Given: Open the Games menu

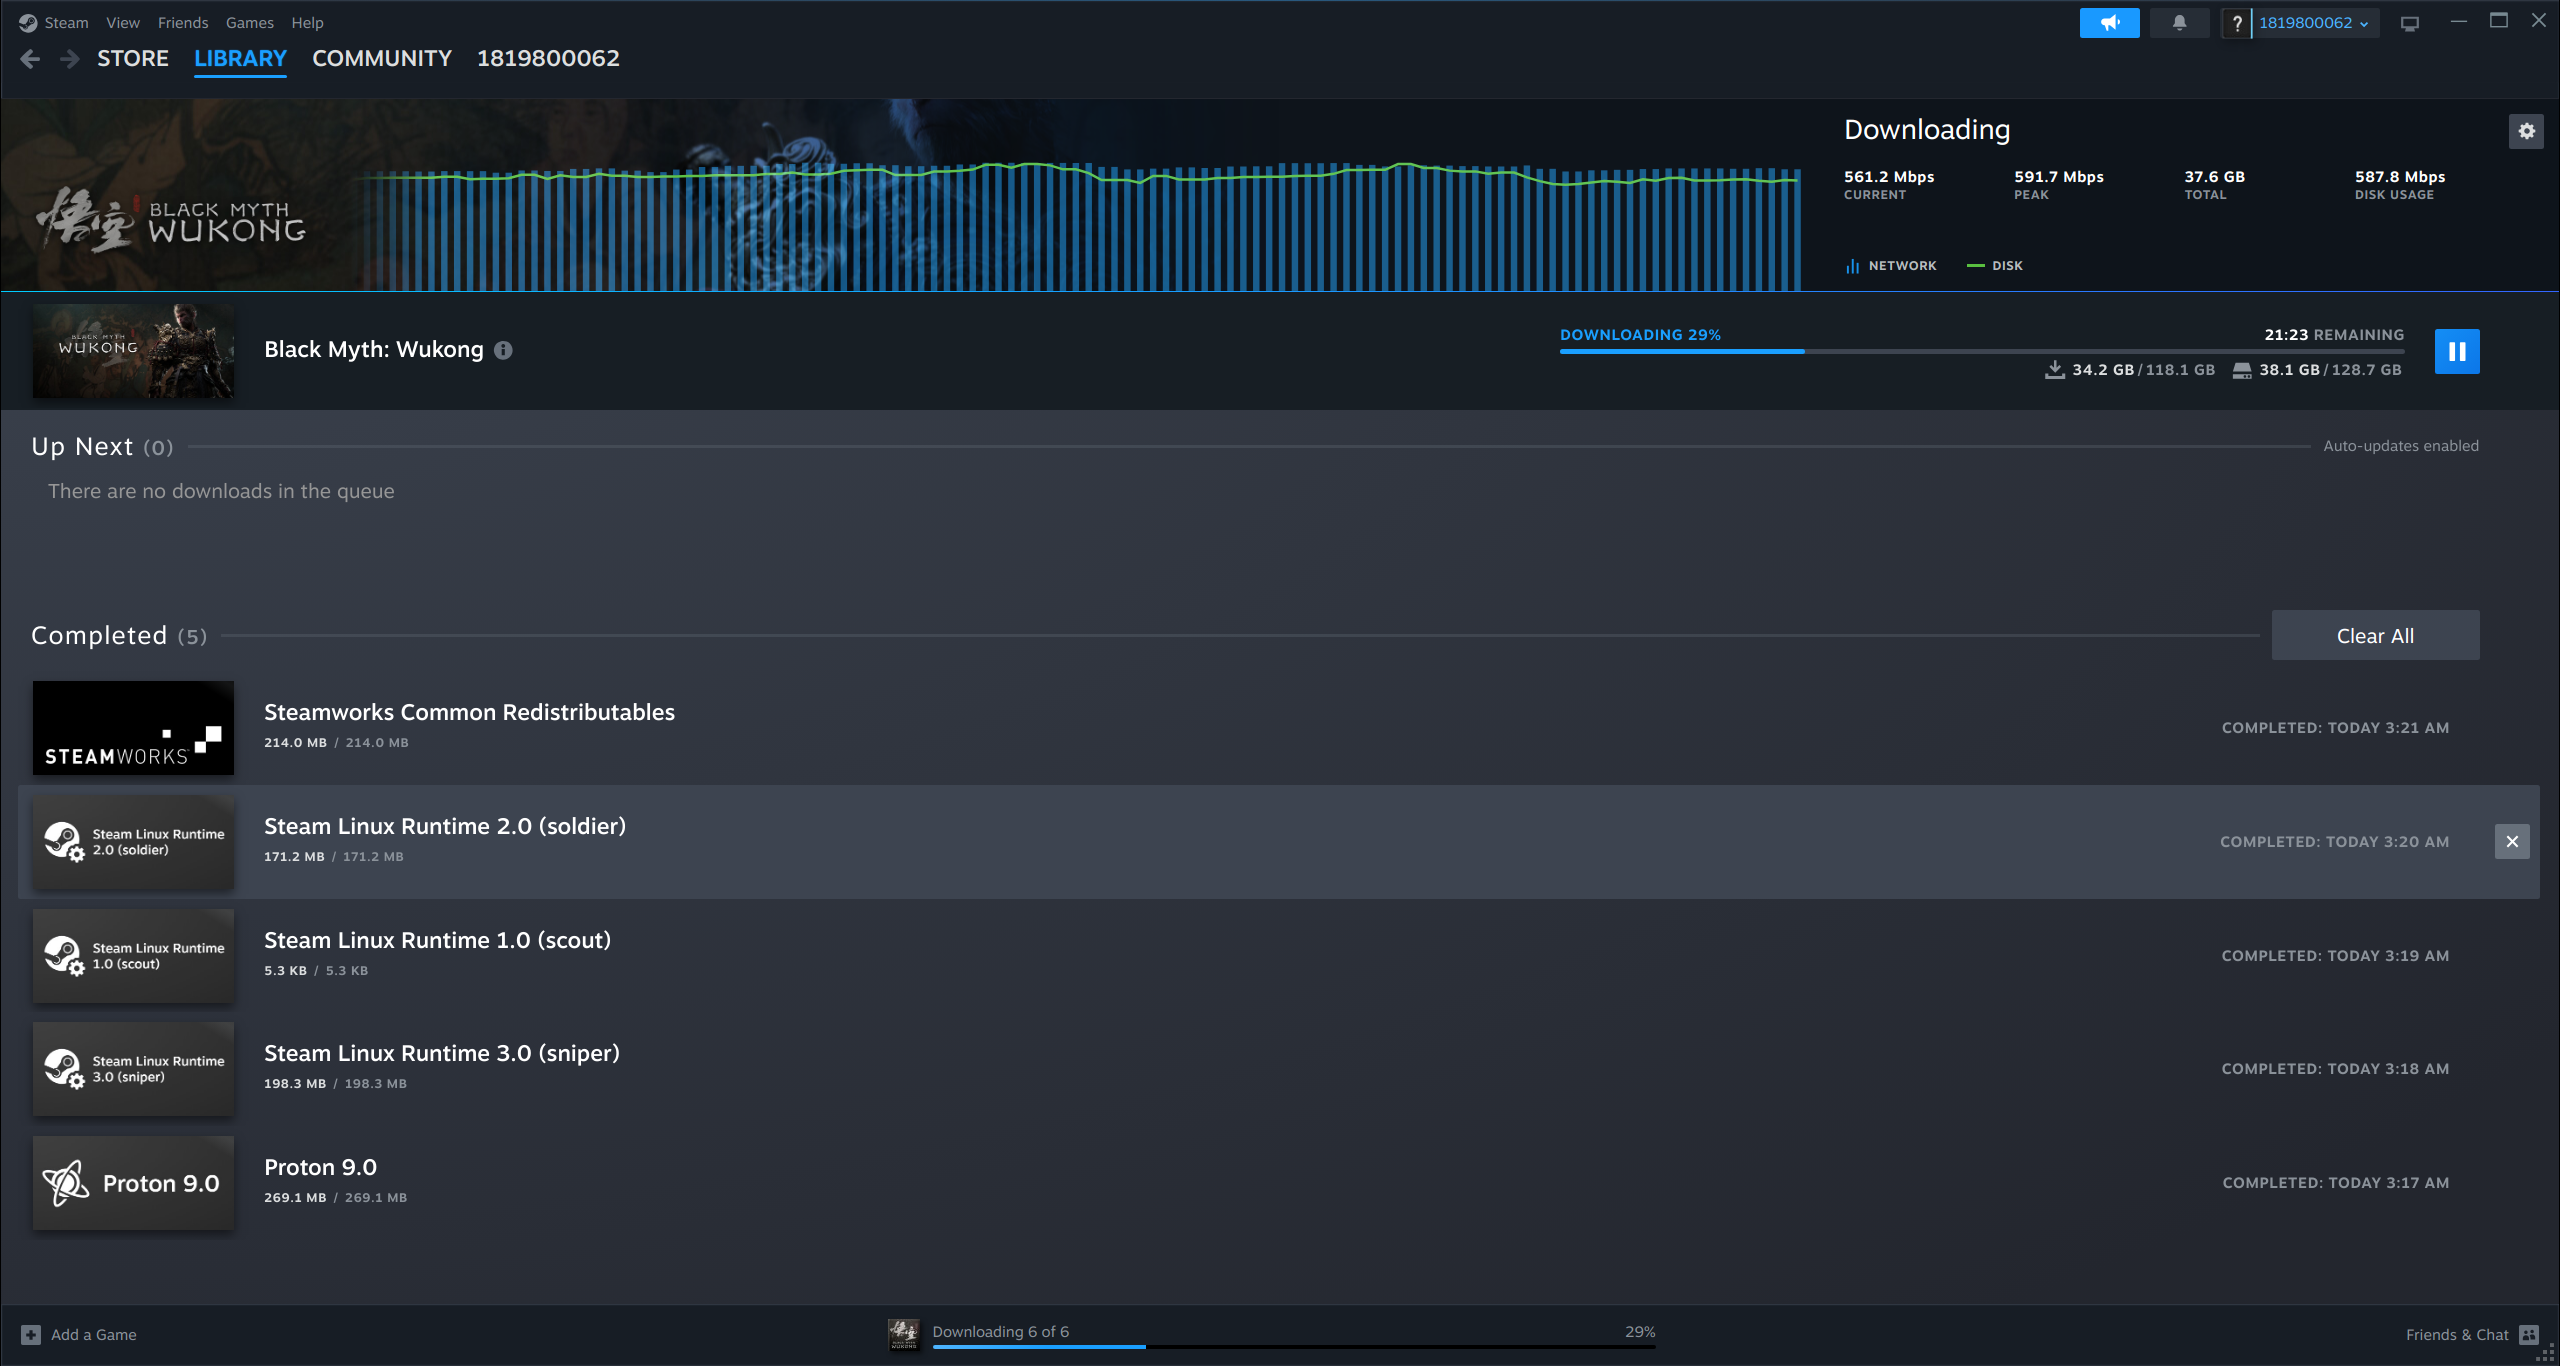Looking at the screenshot, I should pos(250,23).
